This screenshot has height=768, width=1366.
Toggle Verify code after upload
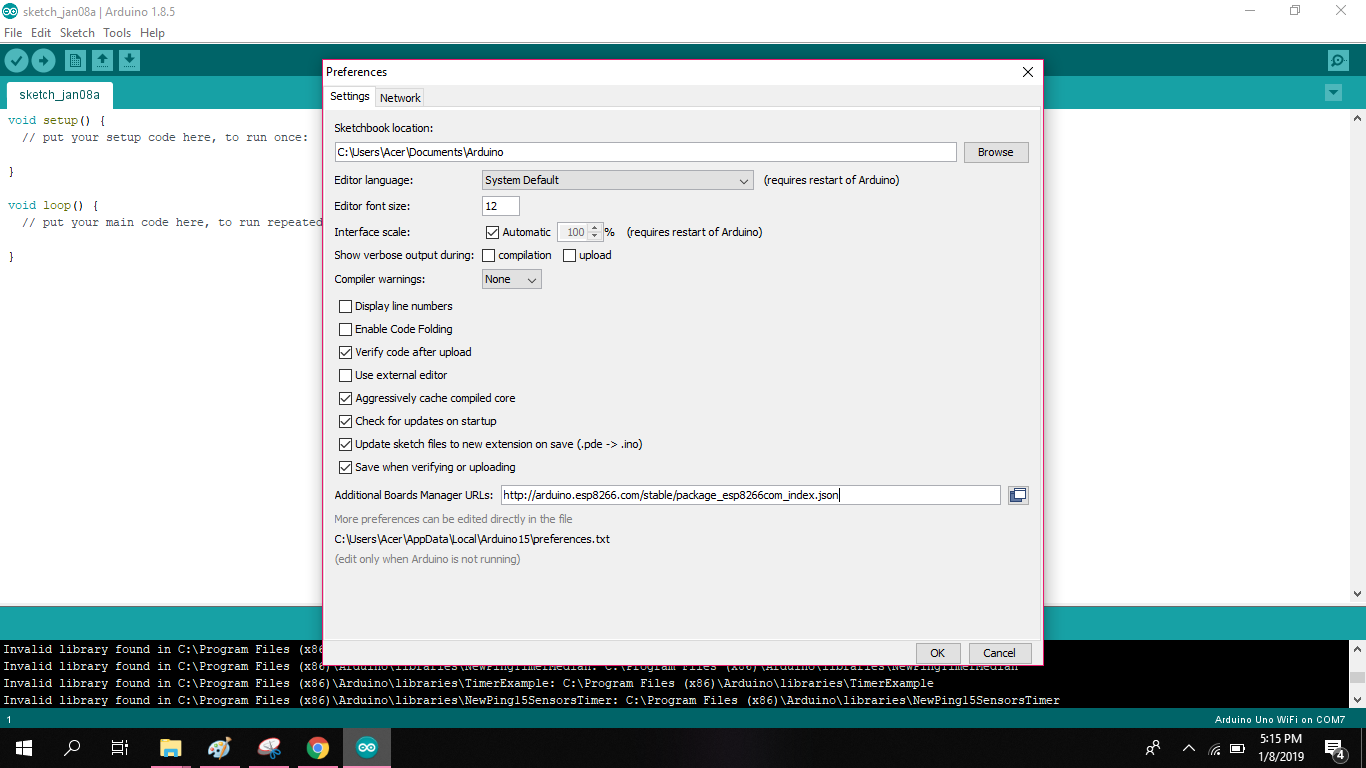(x=346, y=352)
